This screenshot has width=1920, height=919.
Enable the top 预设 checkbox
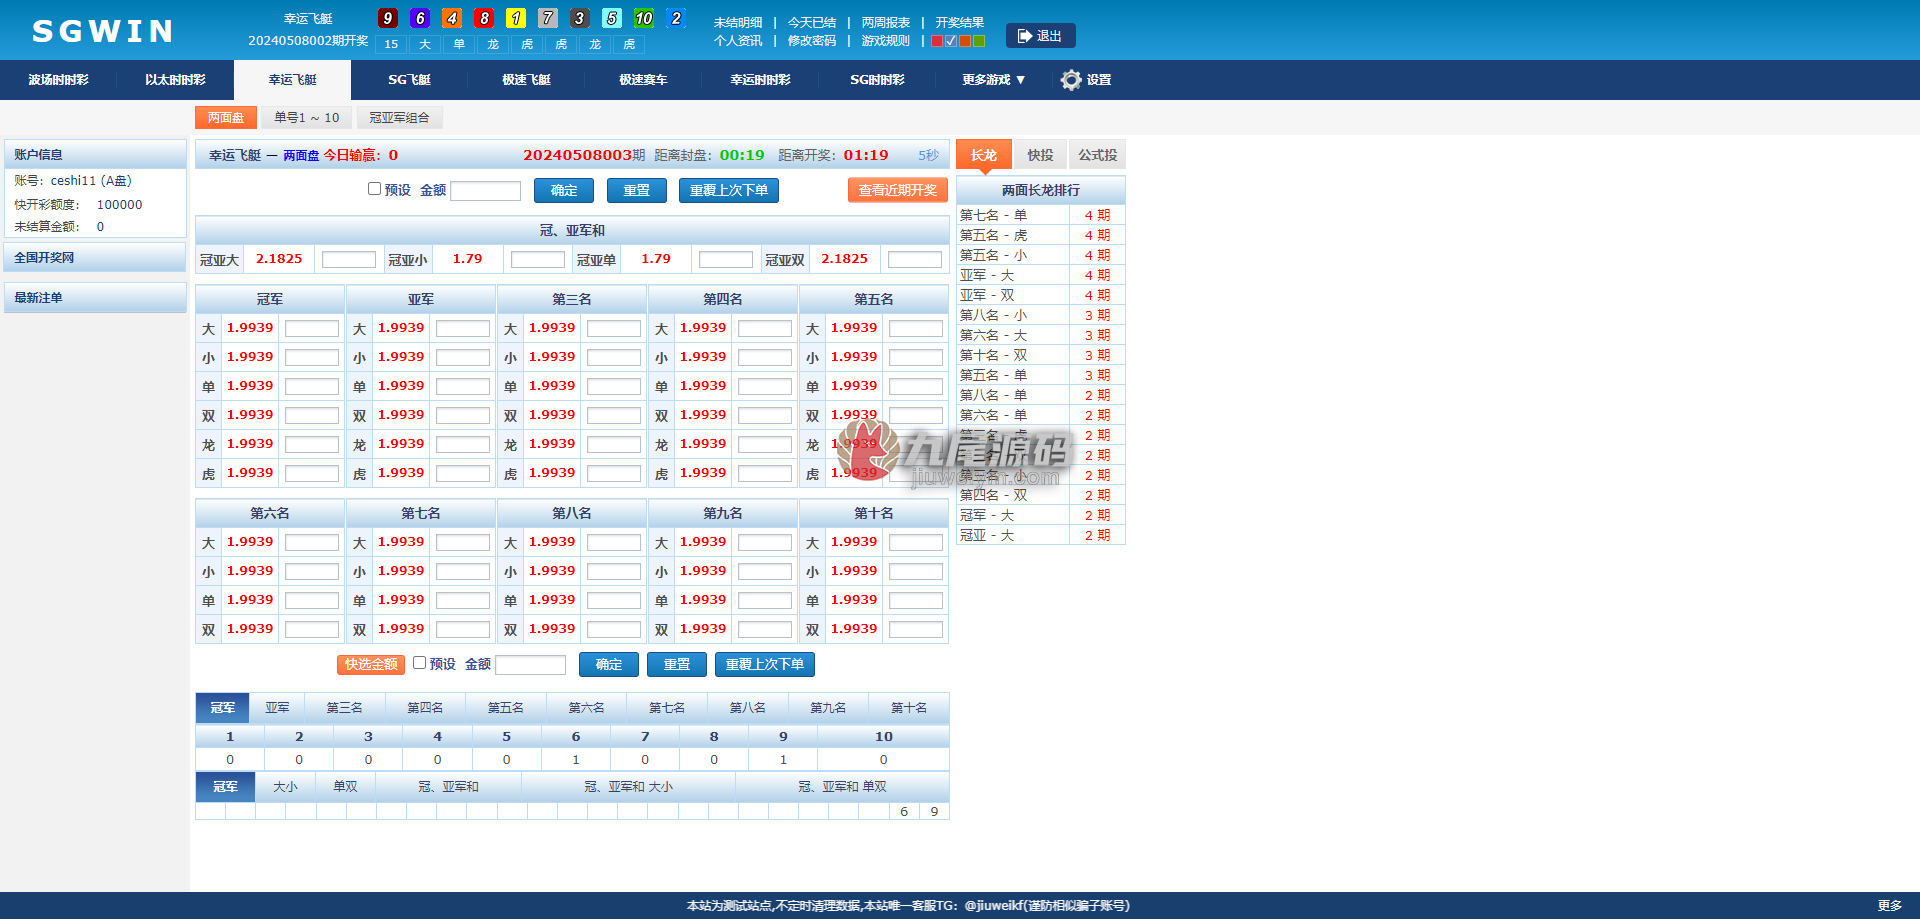click(x=374, y=189)
